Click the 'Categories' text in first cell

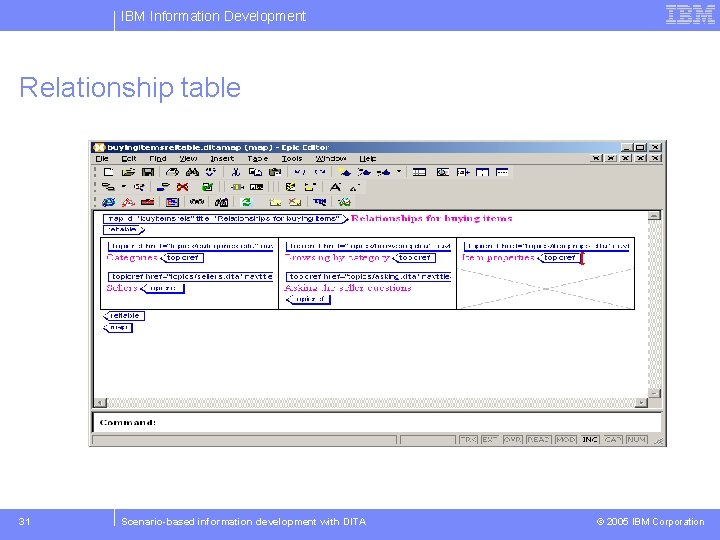pyautogui.click(x=132, y=258)
